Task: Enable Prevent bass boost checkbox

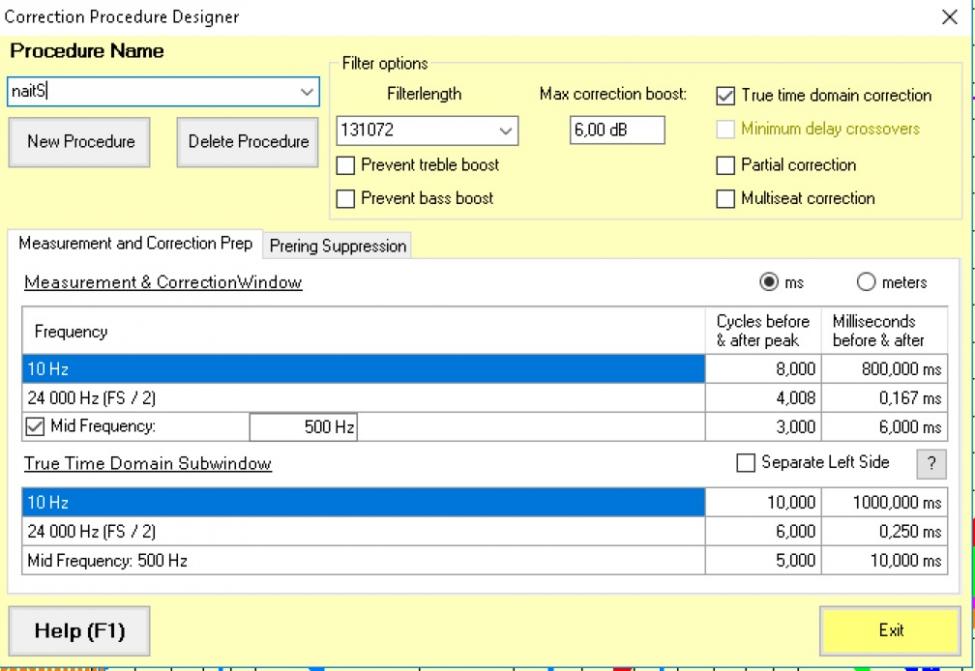Action: coord(346,198)
